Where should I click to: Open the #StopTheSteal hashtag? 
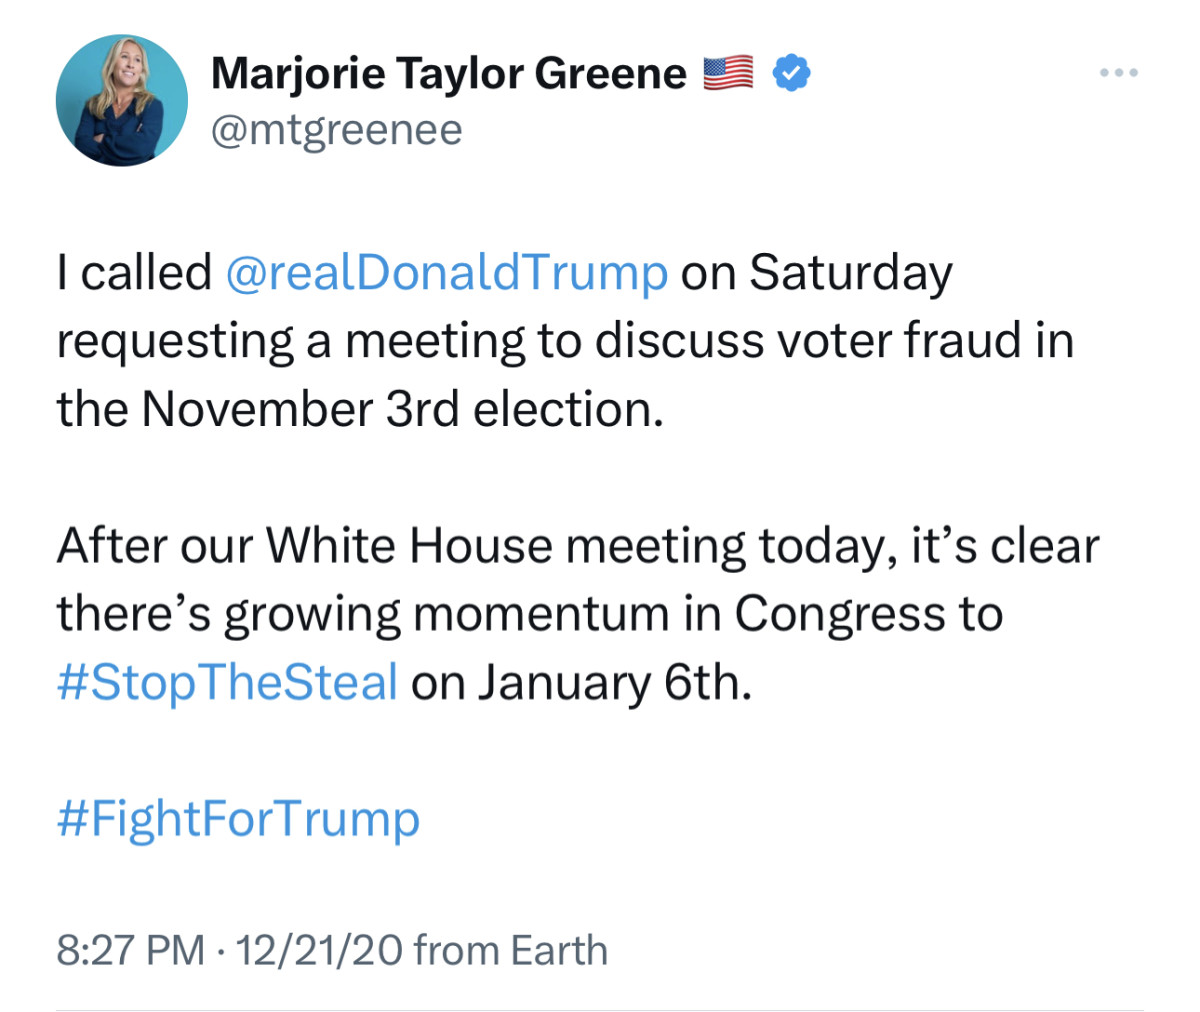tap(226, 681)
